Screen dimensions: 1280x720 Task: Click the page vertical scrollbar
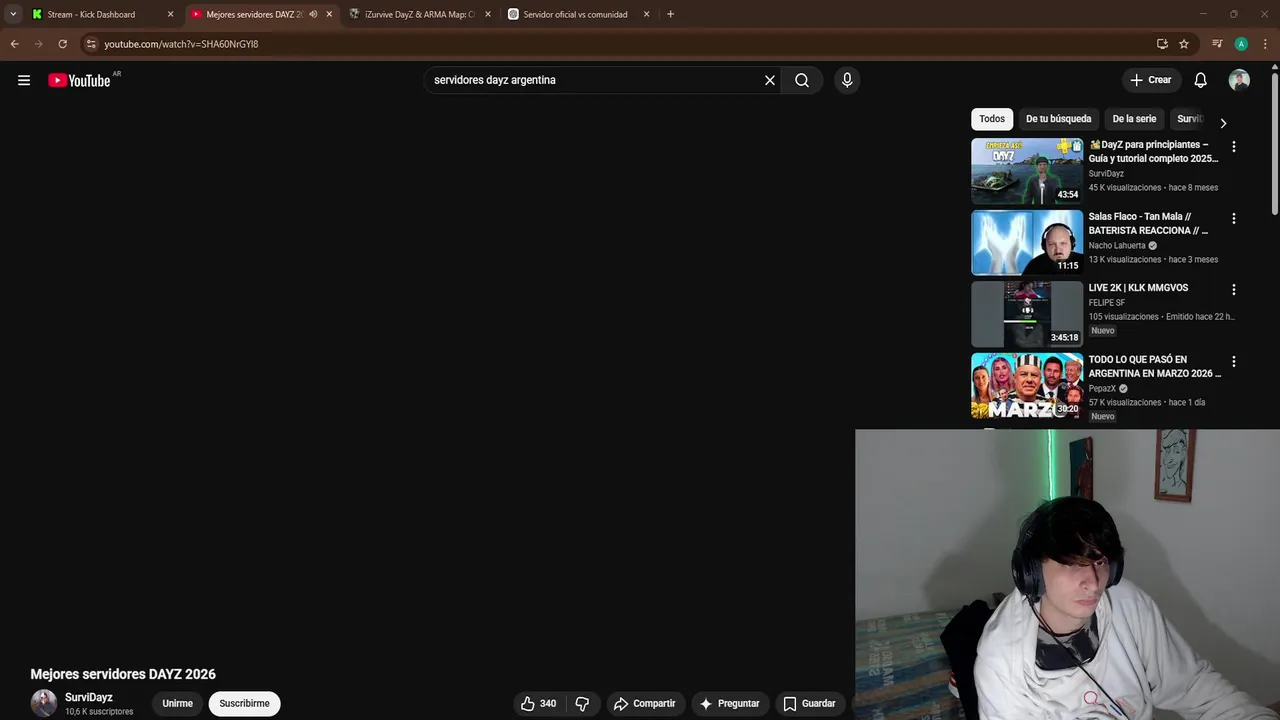(1275, 143)
